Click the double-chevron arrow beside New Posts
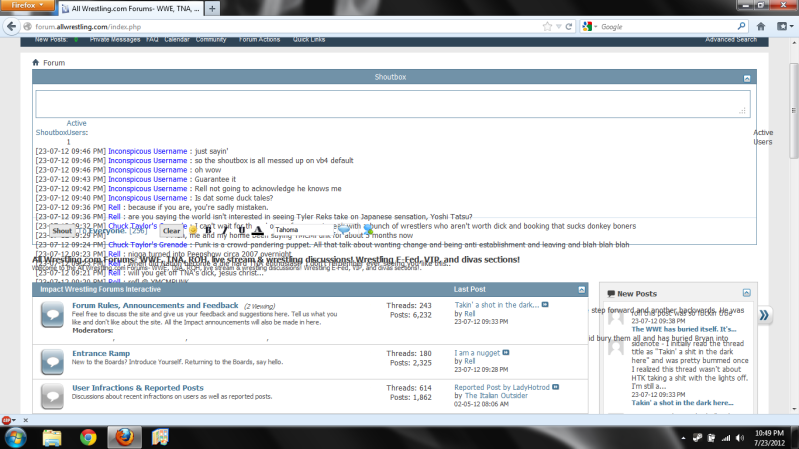799x449 pixels. click(x=764, y=315)
